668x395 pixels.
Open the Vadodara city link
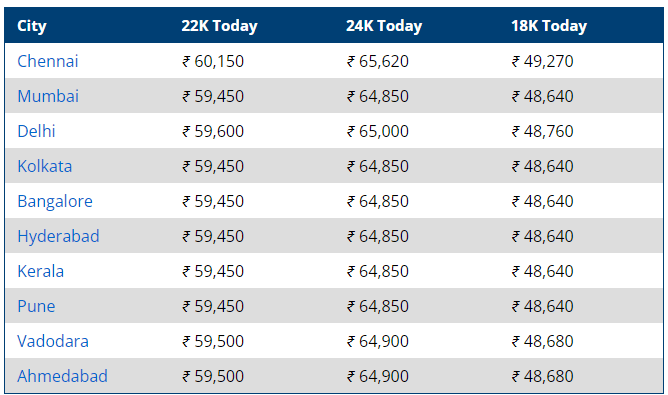53,341
